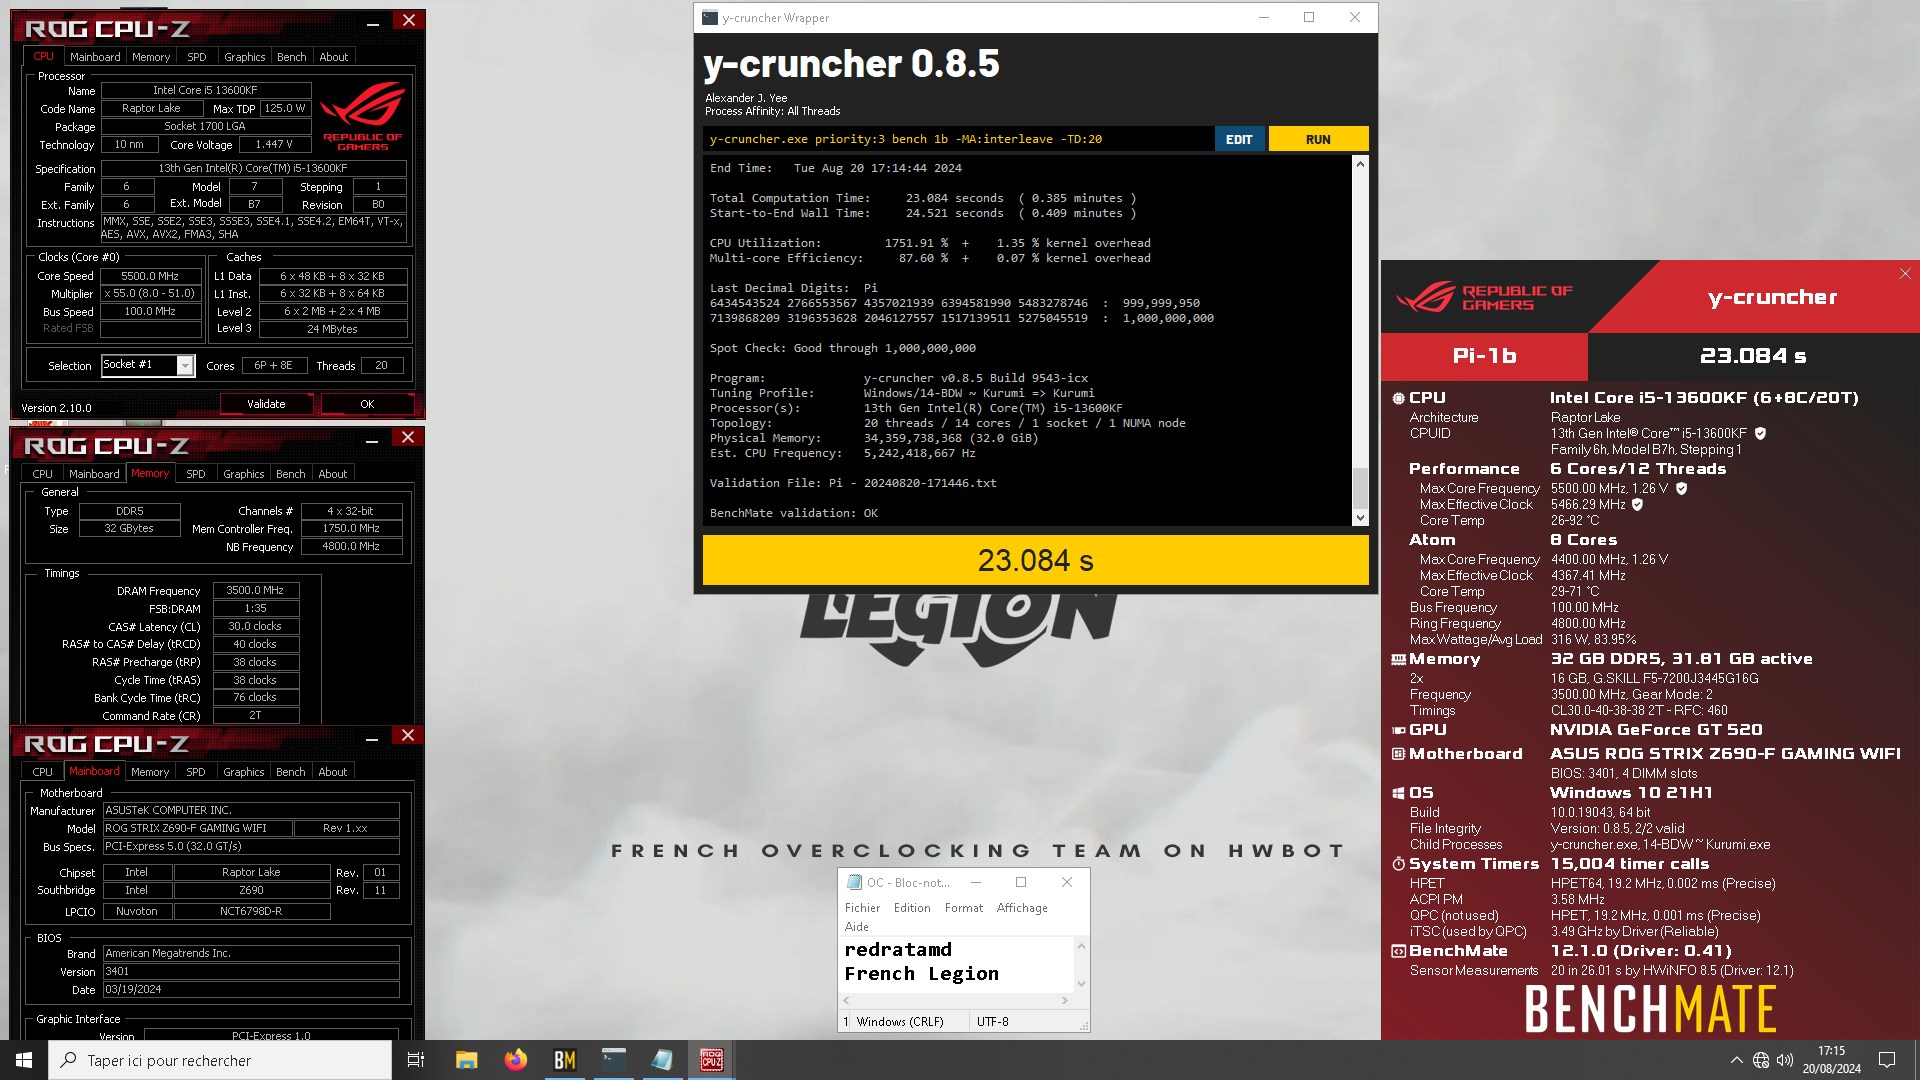Open SPD tab in middle CPU-Z window
The image size is (1920, 1080).
pyautogui.click(x=196, y=474)
